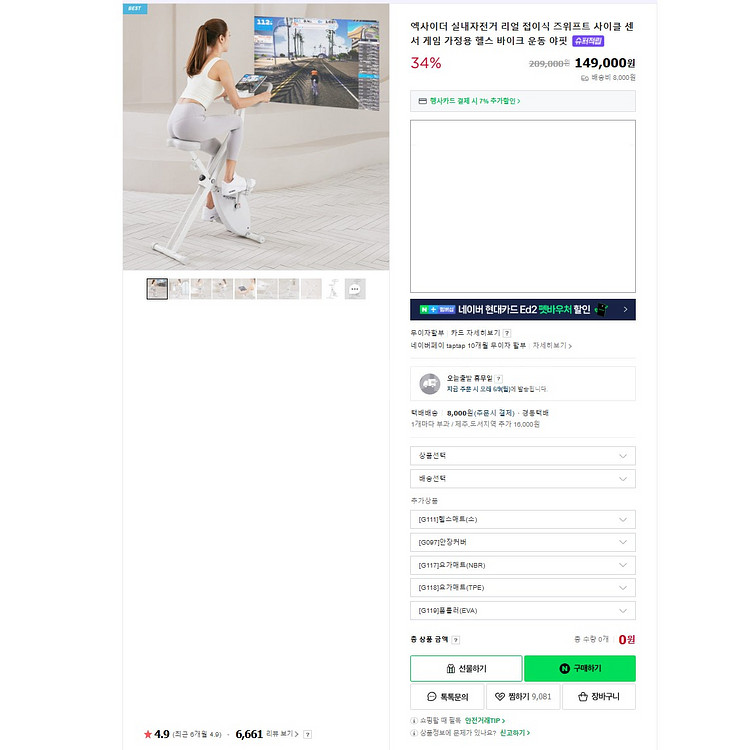Screen dimensions: 750x750
Task: Open 리뷰 보기 reviews link
Action: pos(282,734)
